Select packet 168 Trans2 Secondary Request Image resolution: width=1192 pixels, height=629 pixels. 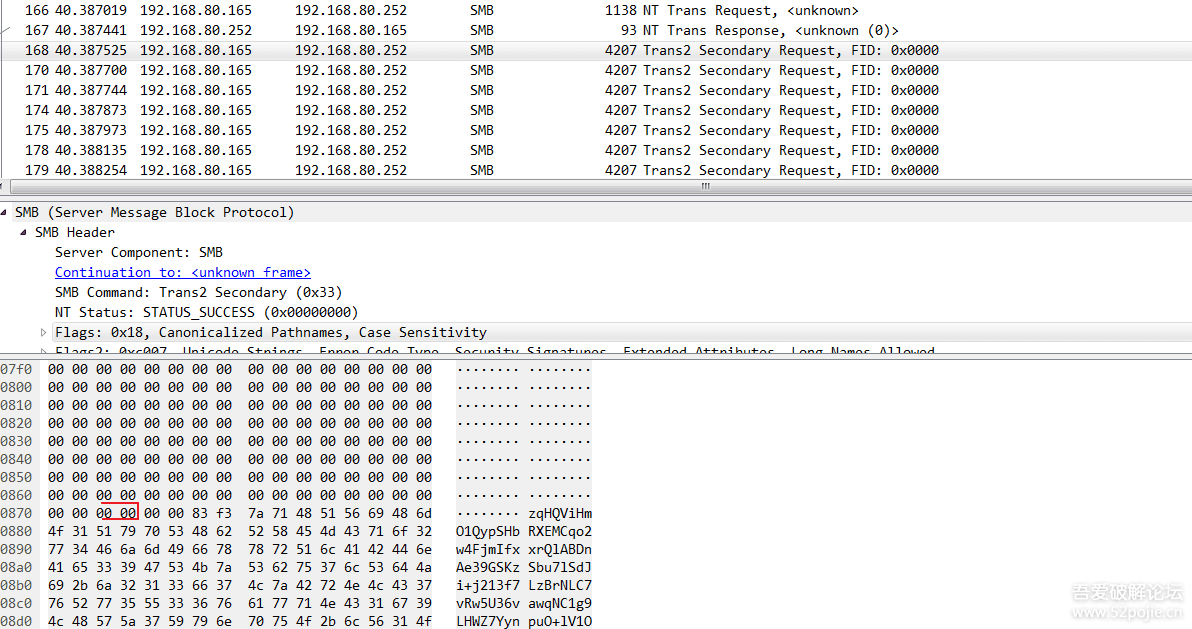coord(480,50)
